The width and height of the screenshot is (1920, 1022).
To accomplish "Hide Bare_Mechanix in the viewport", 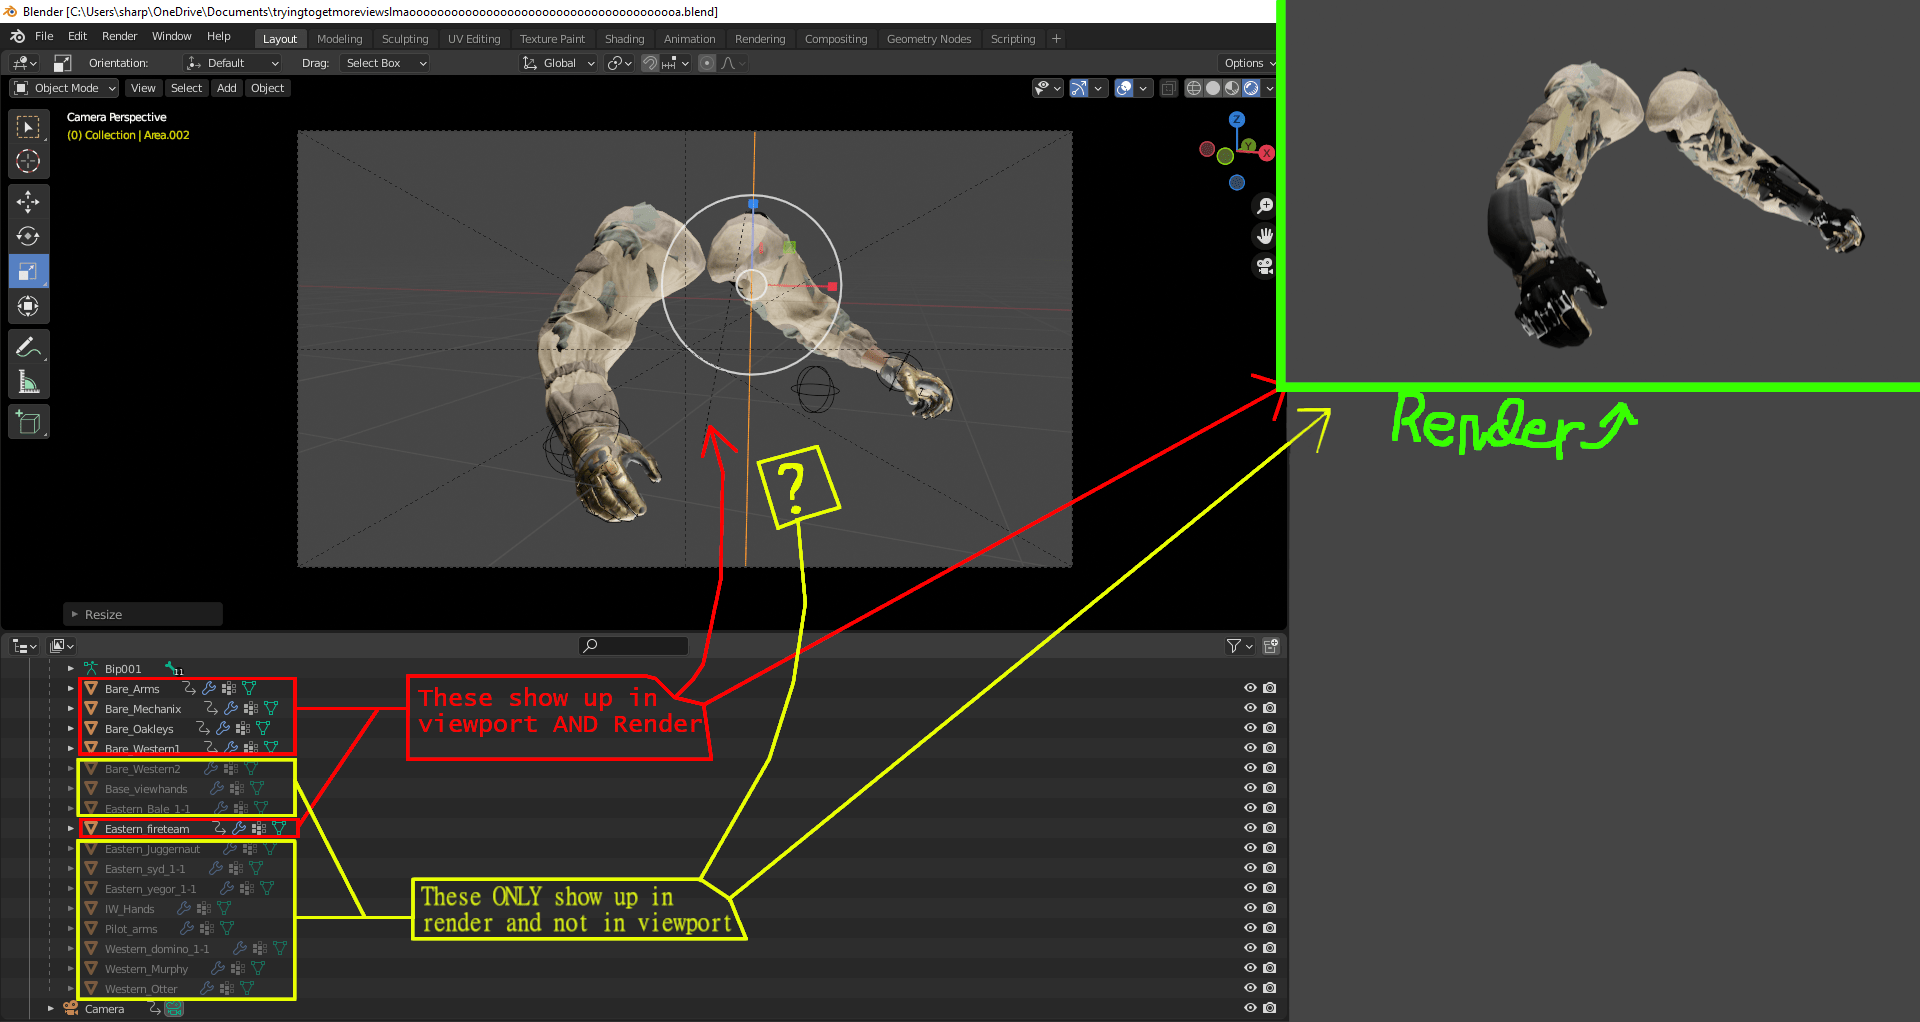I will coord(1249,708).
